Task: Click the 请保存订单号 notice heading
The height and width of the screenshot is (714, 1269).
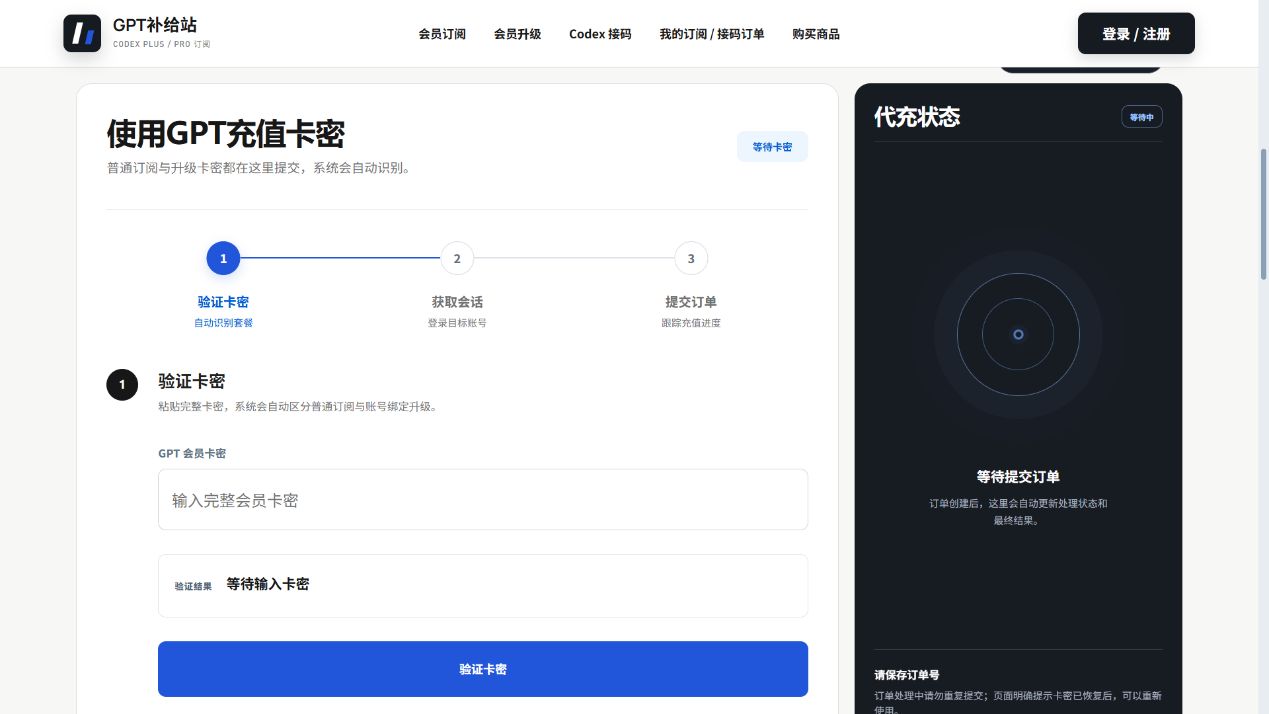Action: click(x=907, y=675)
